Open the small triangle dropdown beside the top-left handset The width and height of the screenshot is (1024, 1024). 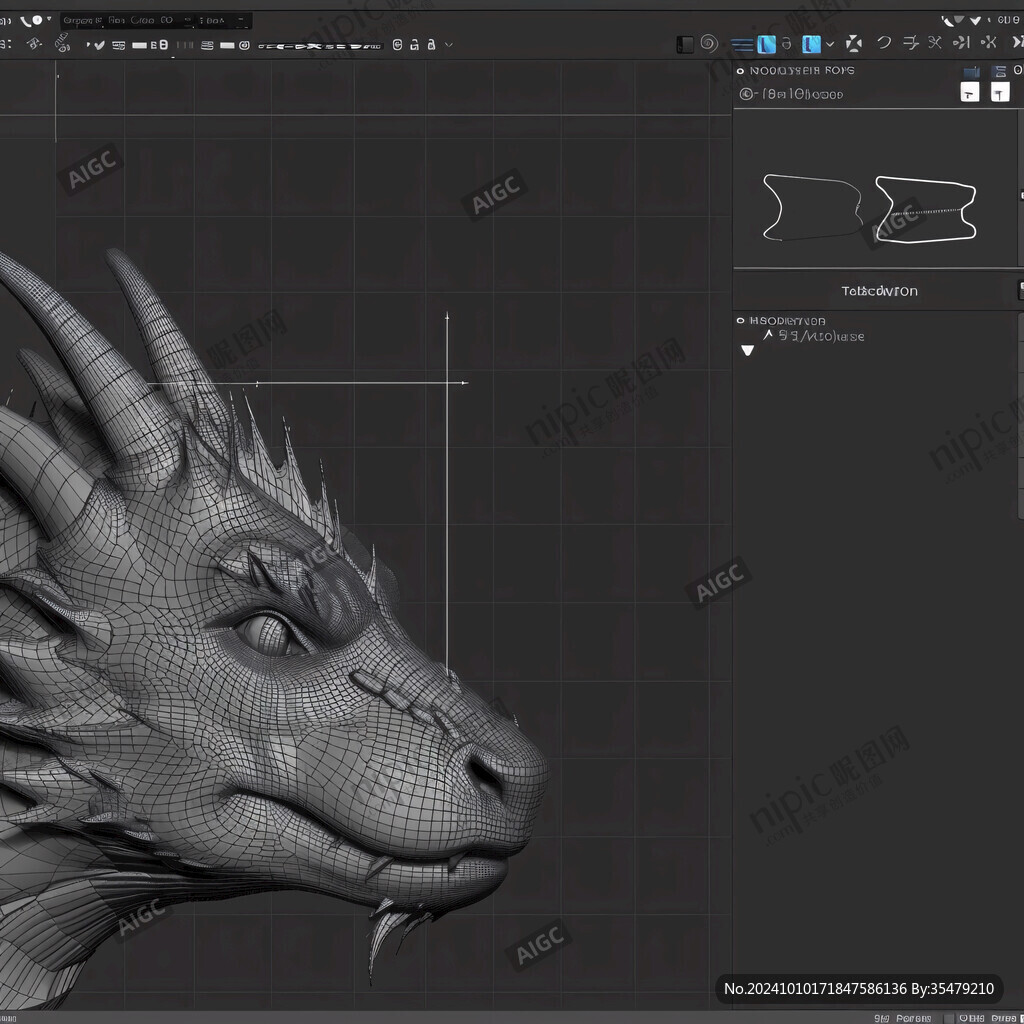pos(49,20)
